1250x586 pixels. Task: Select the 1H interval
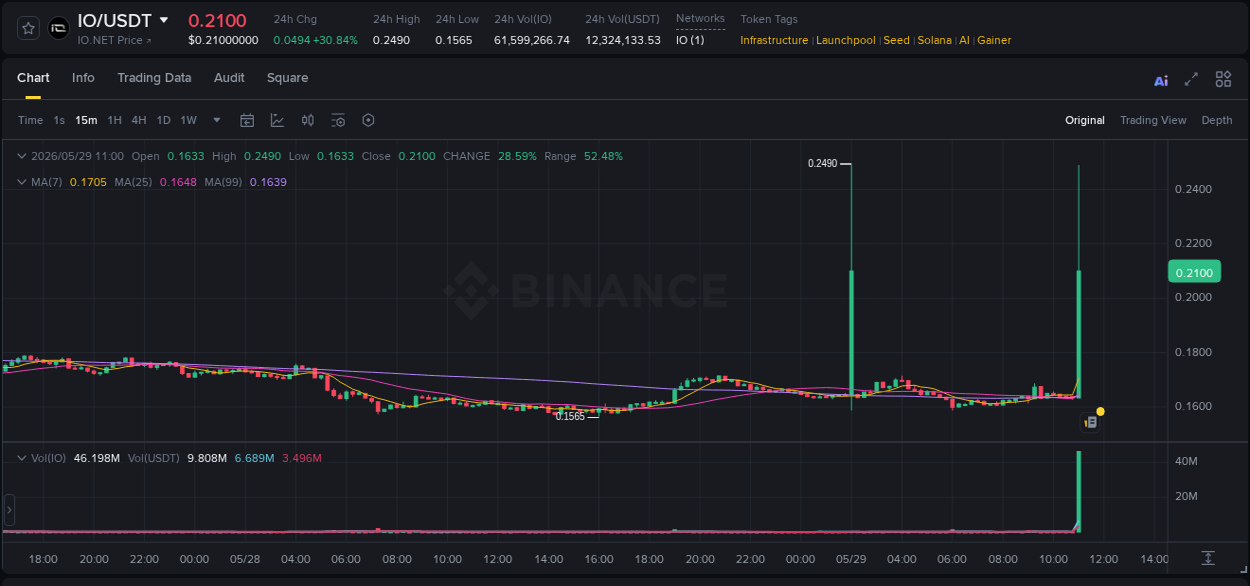point(115,120)
